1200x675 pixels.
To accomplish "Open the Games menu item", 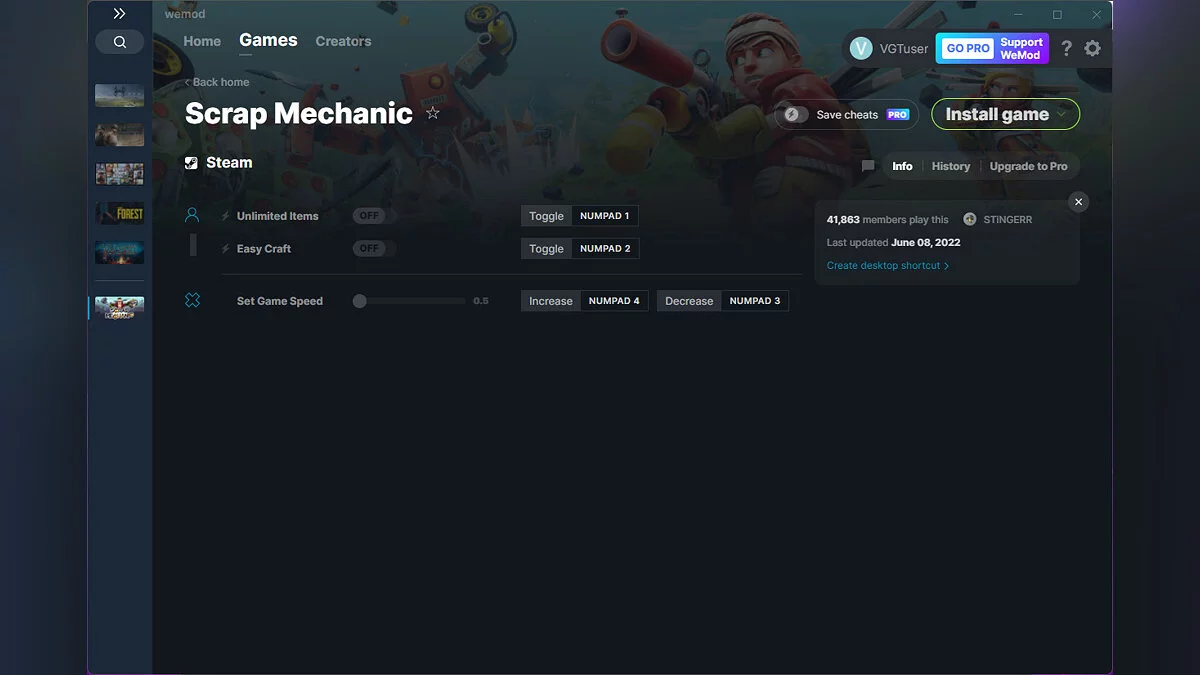I will (267, 40).
